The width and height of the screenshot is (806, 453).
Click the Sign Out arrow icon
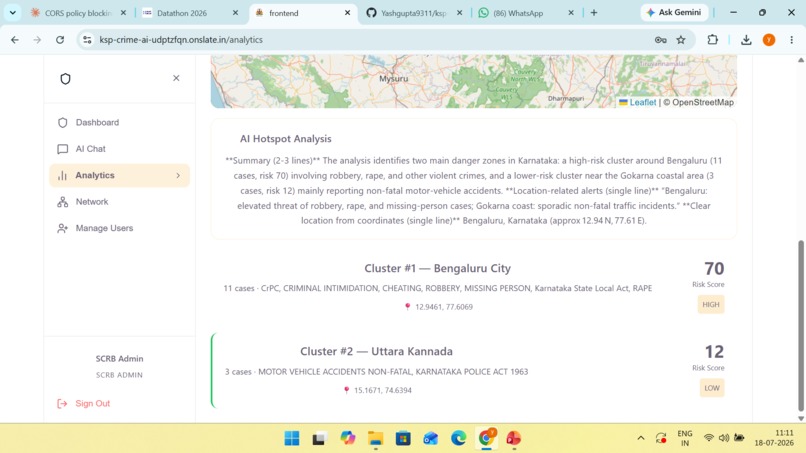(62, 404)
